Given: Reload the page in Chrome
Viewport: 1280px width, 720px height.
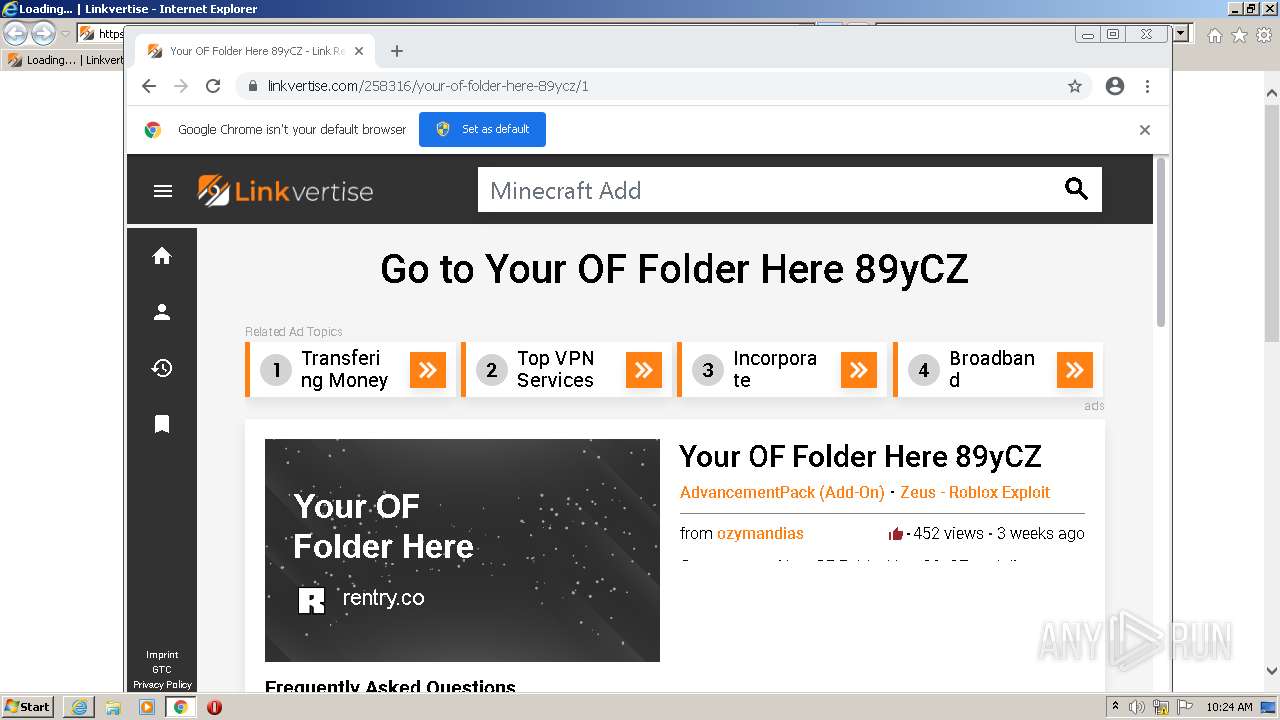Looking at the screenshot, I should [x=213, y=86].
